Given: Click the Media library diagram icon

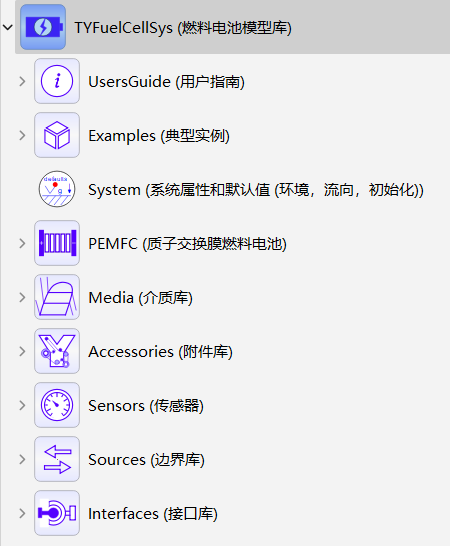Looking at the screenshot, I should click(x=57, y=297).
